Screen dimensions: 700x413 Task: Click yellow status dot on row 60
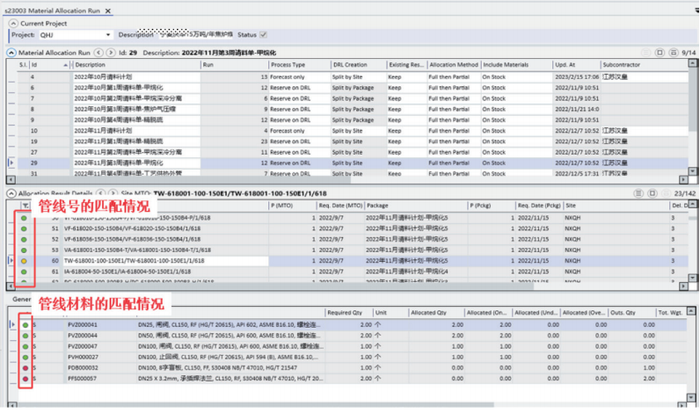pos(24,259)
